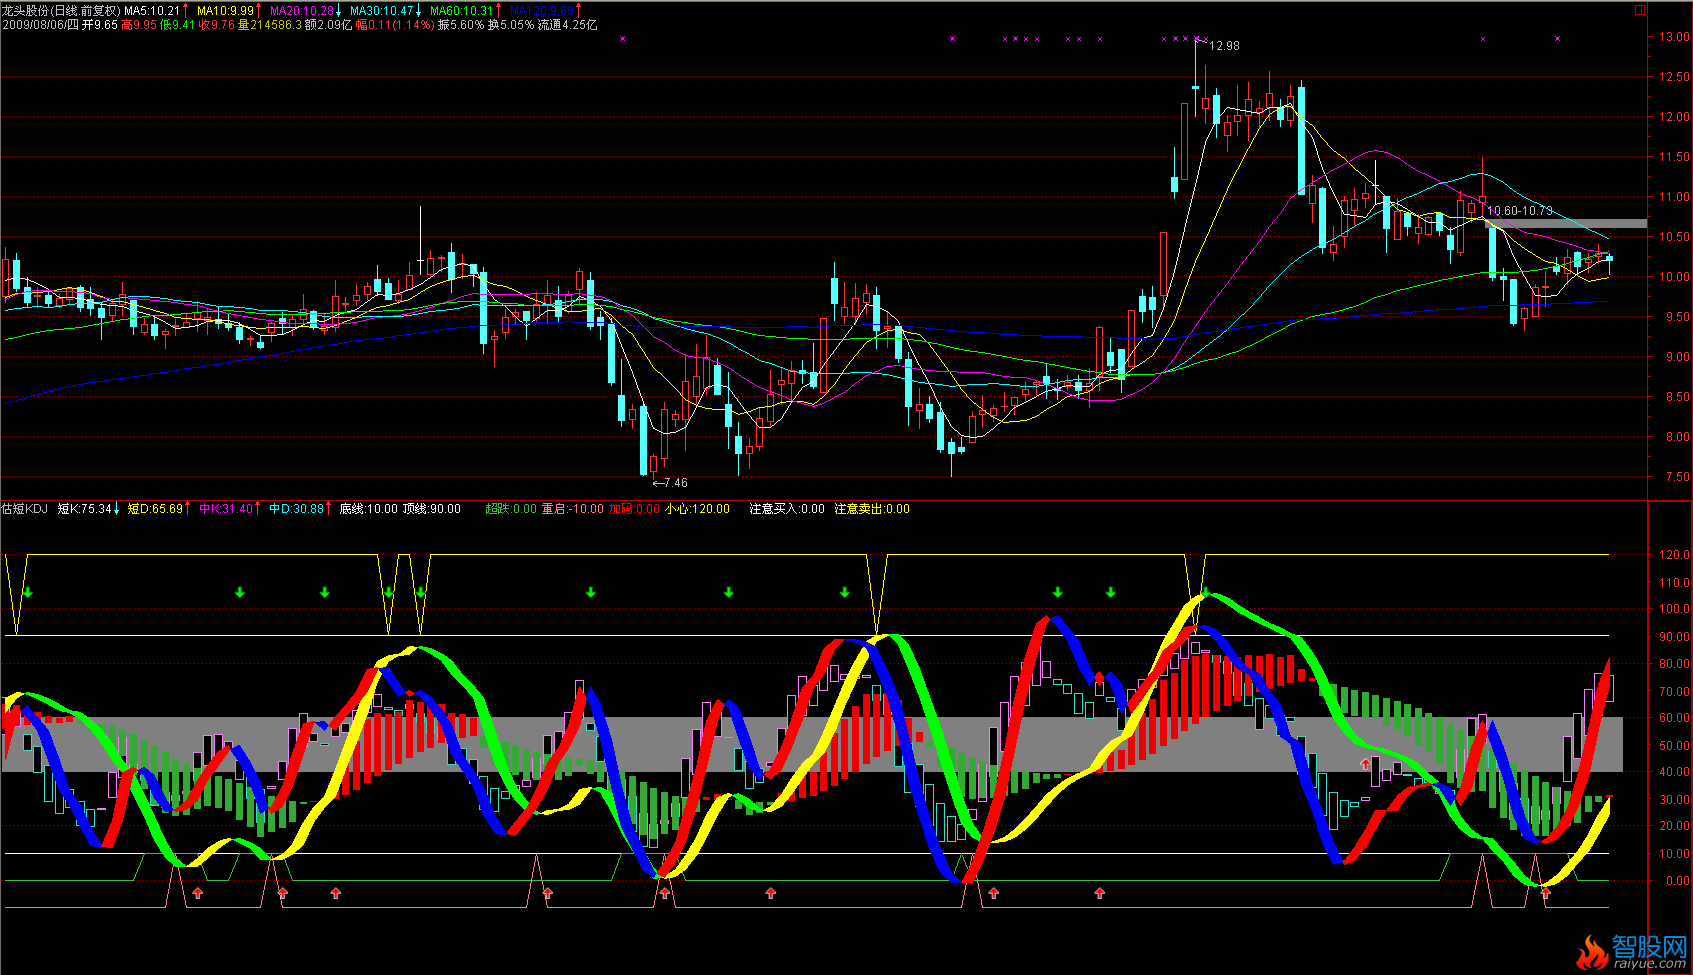Click the gray gap band beside 10.60-10.73
The height and width of the screenshot is (975, 1693).
(x=1566, y=224)
